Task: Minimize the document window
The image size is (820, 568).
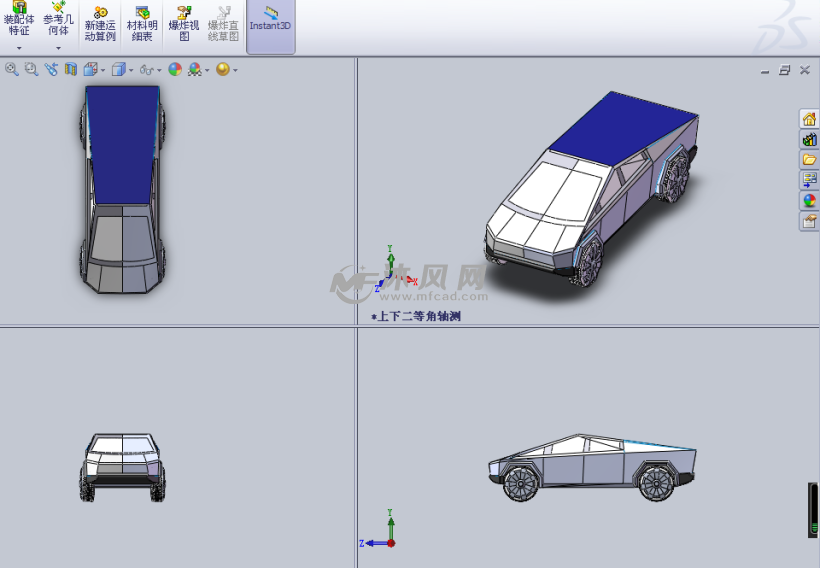Action: [x=765, y=70]
